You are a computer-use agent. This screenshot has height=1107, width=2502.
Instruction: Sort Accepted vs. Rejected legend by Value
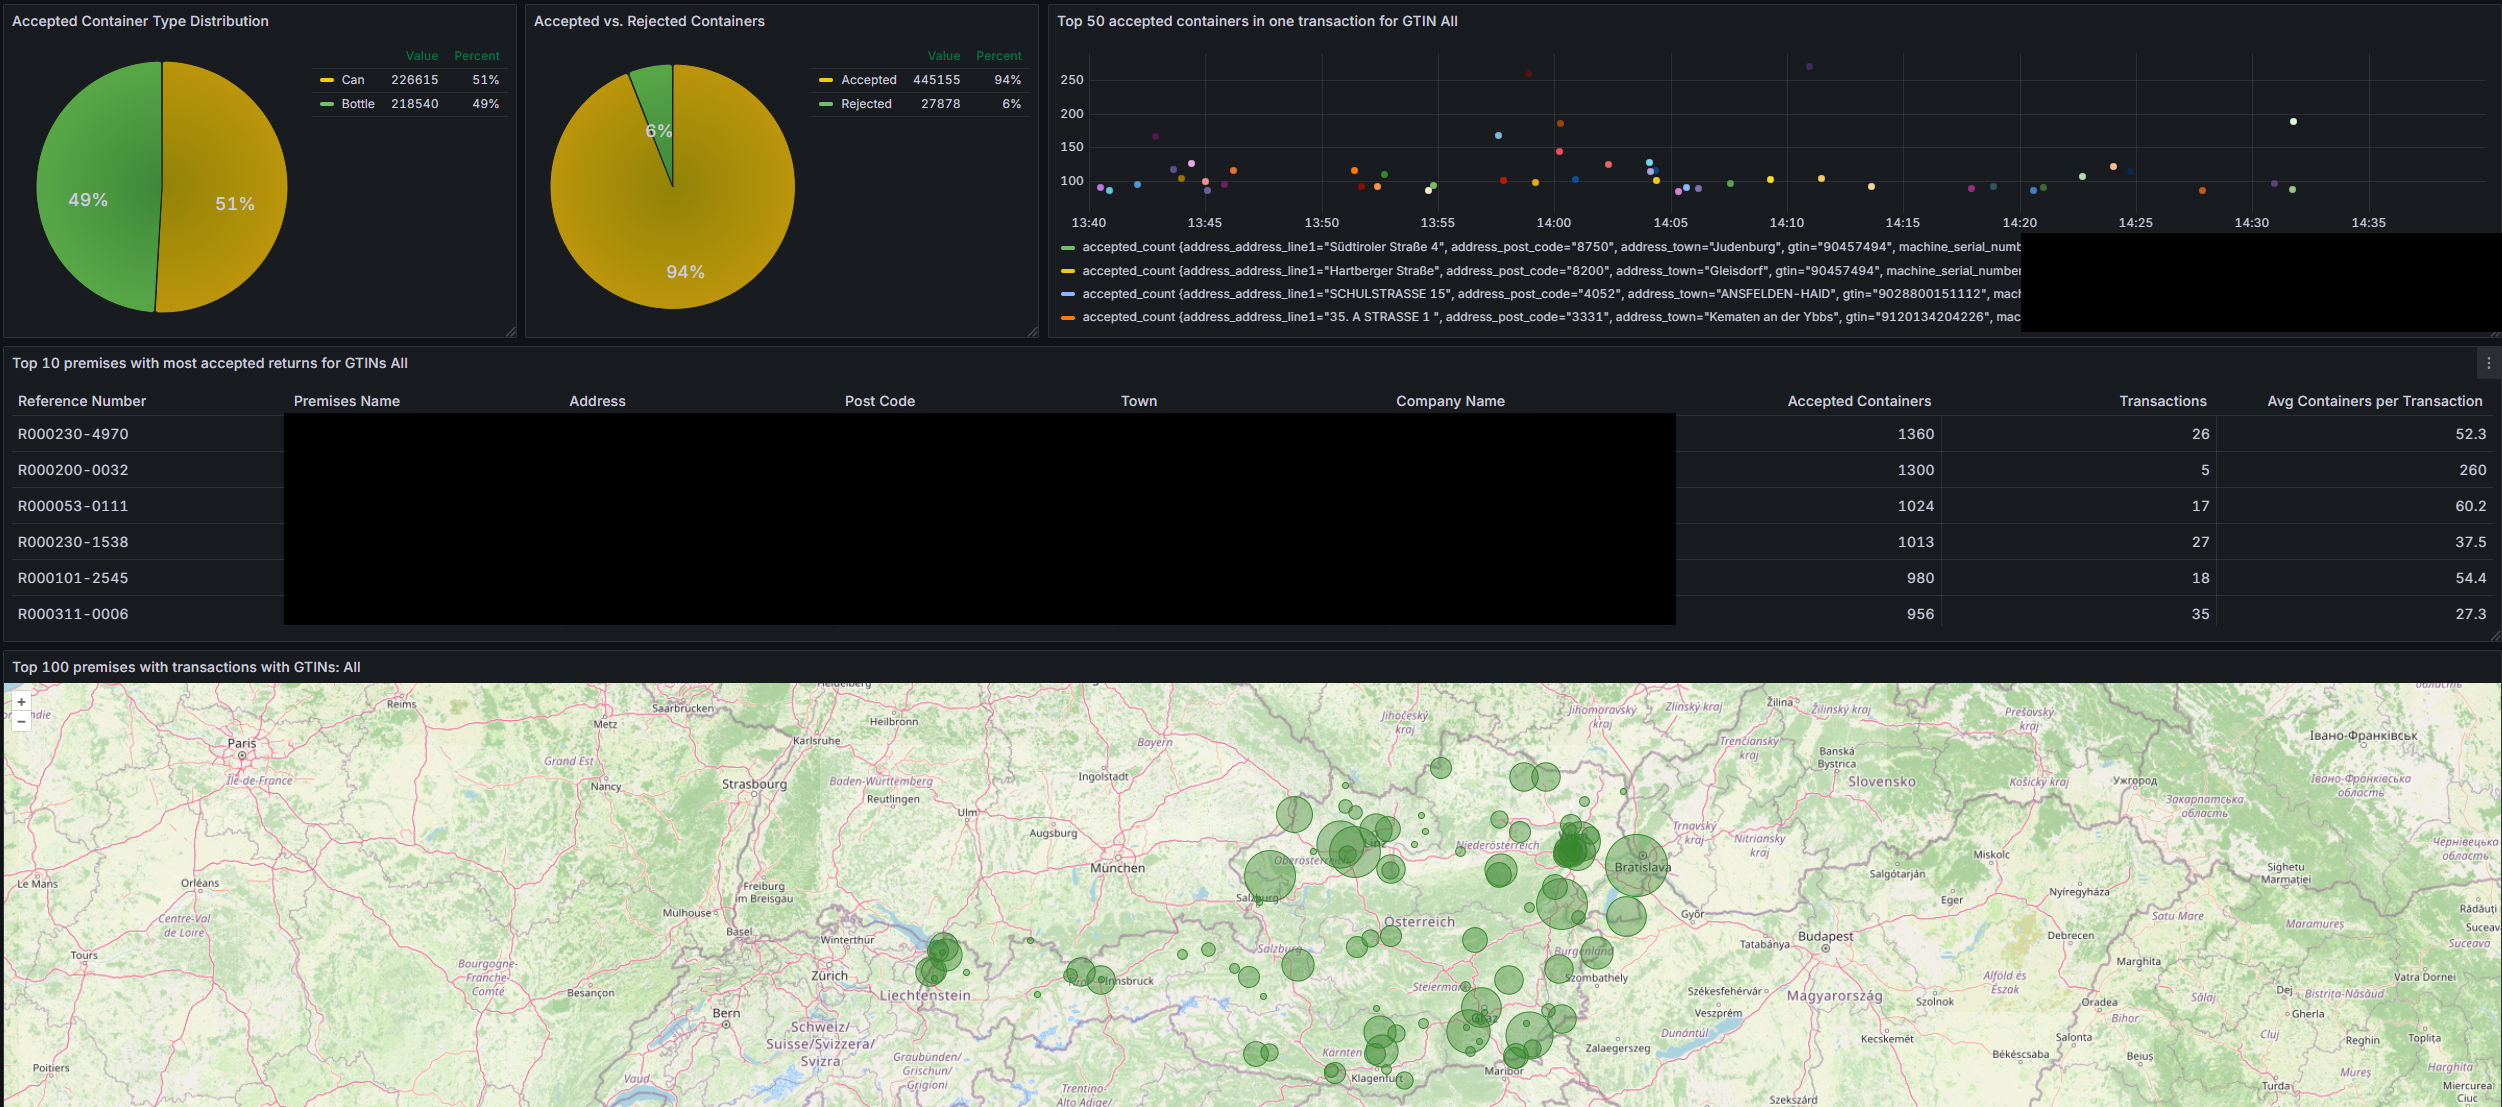pyautogui.click(x=944, y=56)
